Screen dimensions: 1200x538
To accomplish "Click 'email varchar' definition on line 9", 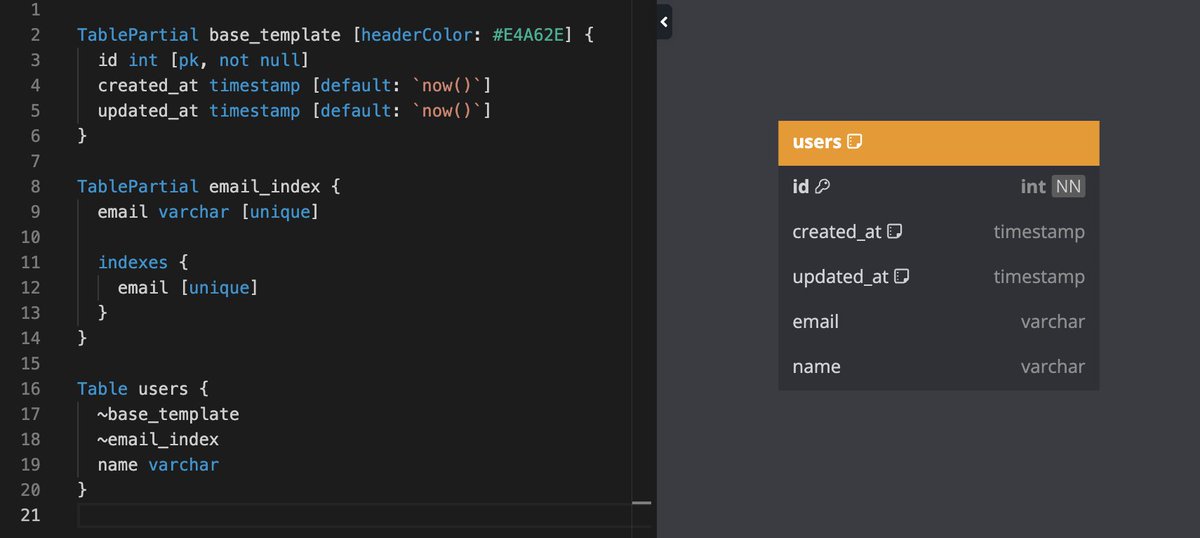I will coord(164,212).
